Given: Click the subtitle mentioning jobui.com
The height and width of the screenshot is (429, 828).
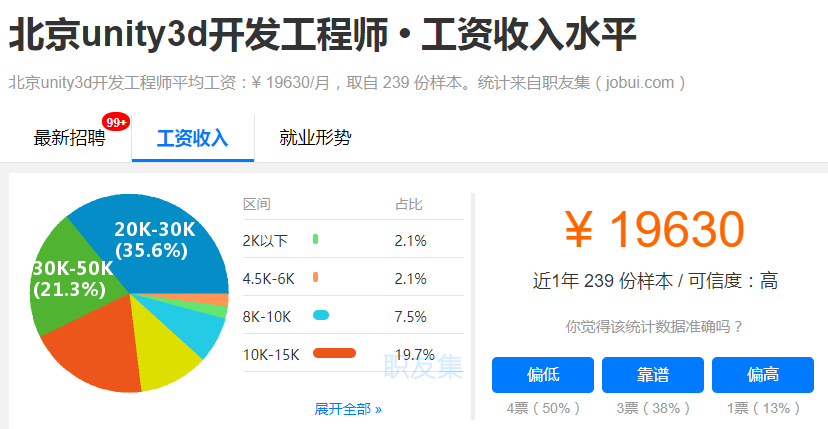Looking at the screenshot, I should [x=347, y=83].
